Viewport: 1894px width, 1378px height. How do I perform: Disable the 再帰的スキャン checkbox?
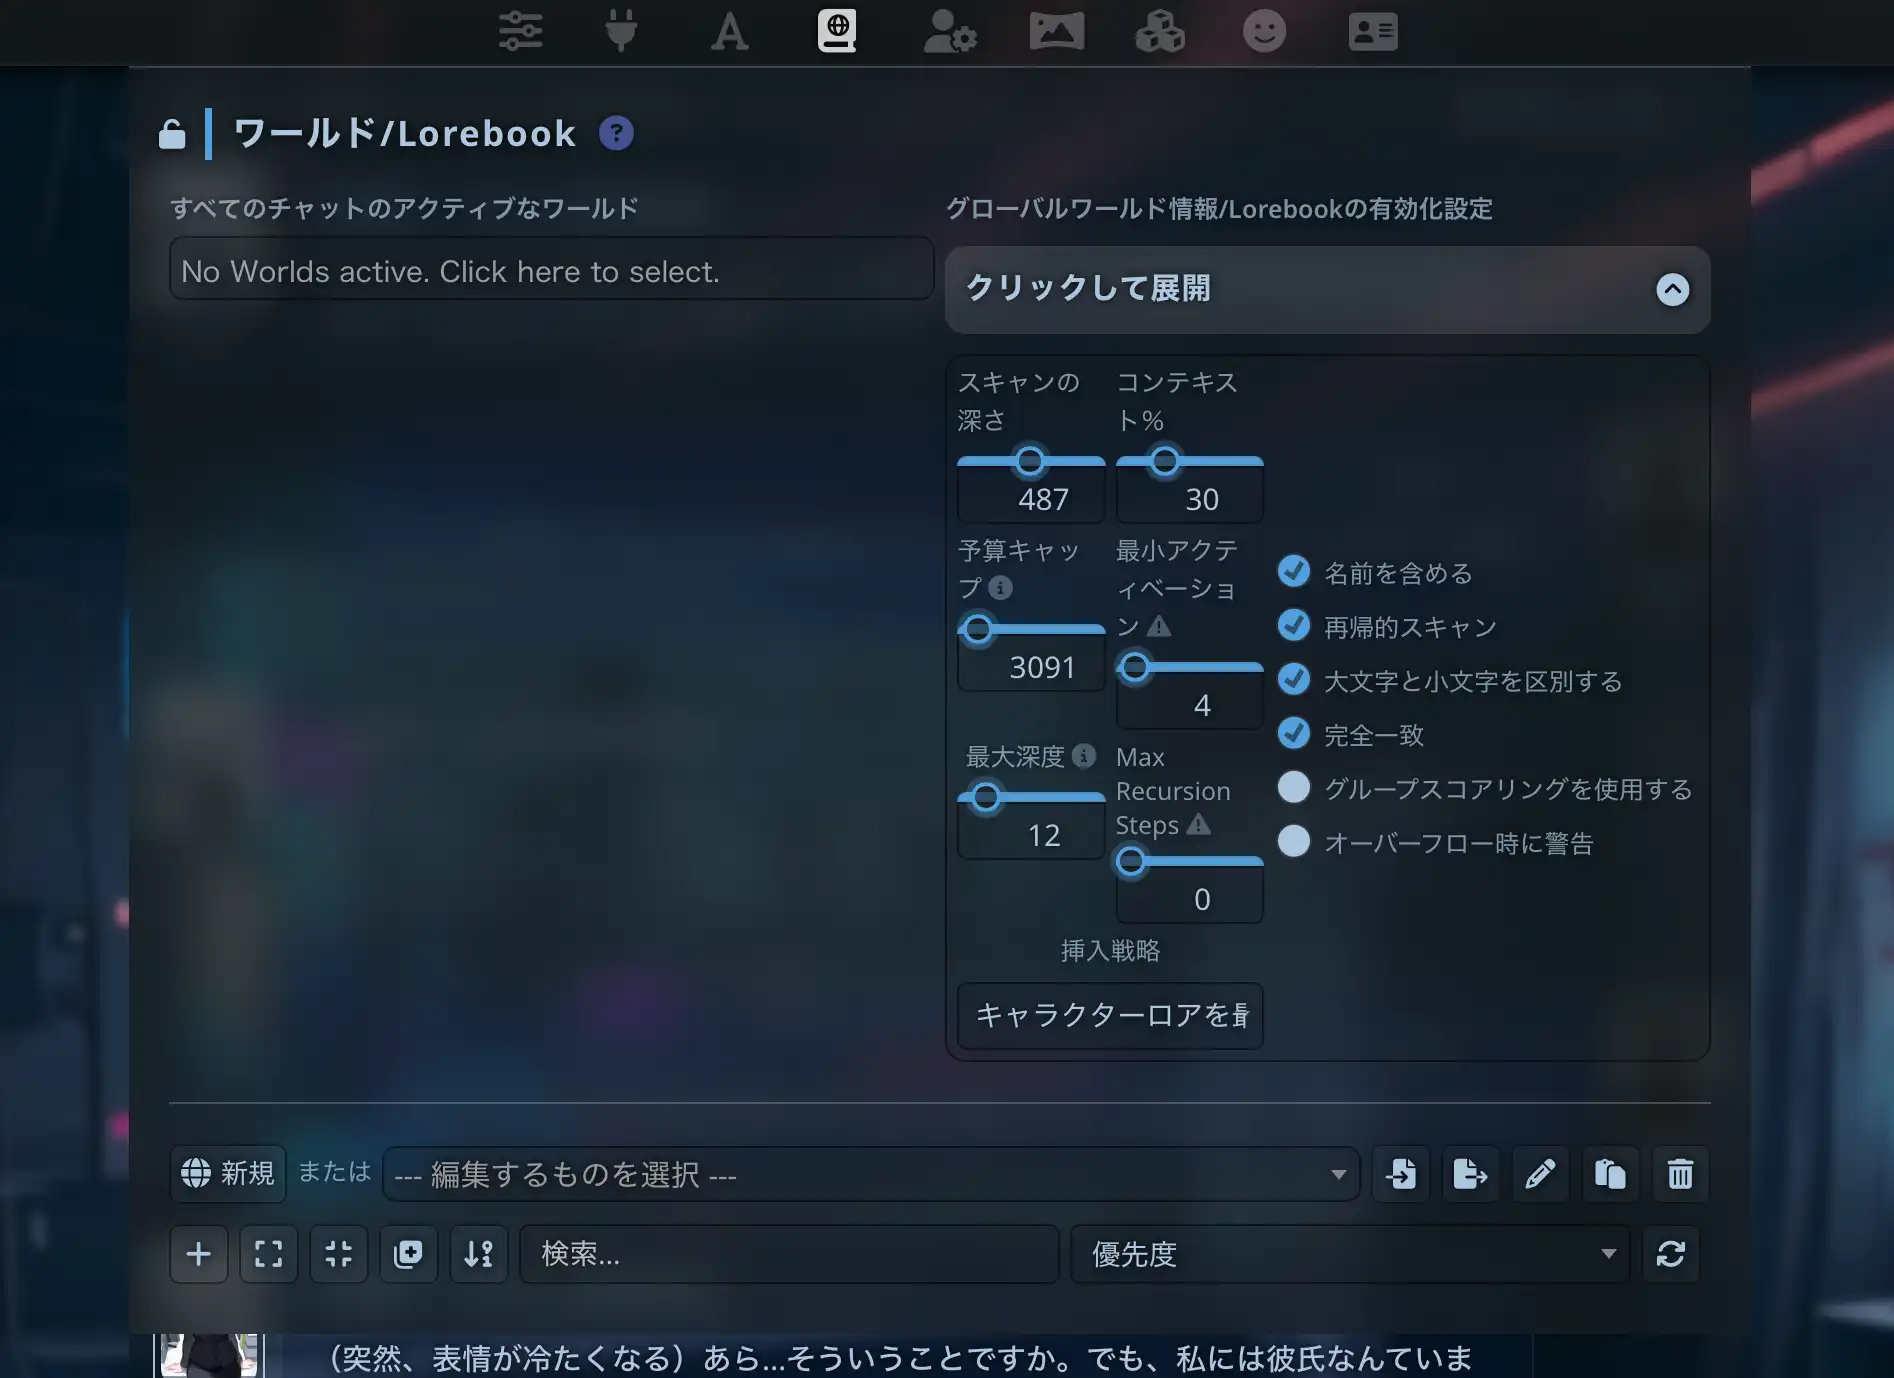click(1293, 625)
